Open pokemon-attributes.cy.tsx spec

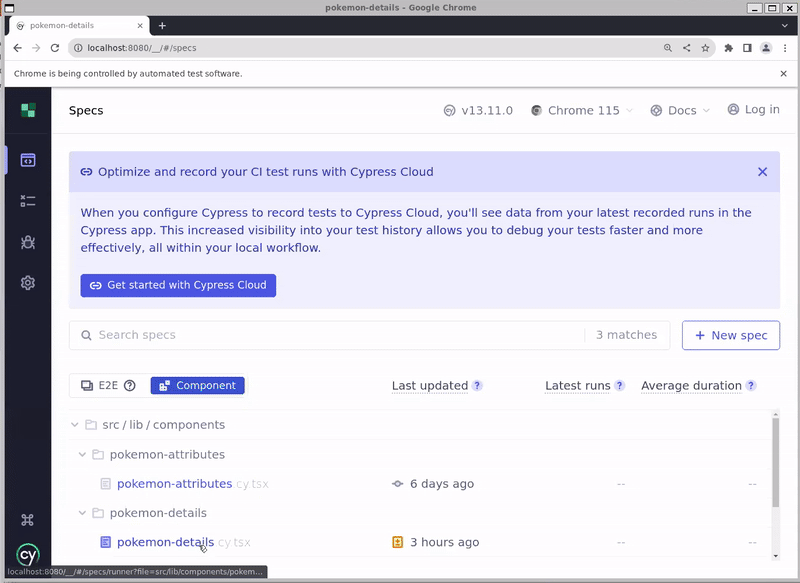192,484
